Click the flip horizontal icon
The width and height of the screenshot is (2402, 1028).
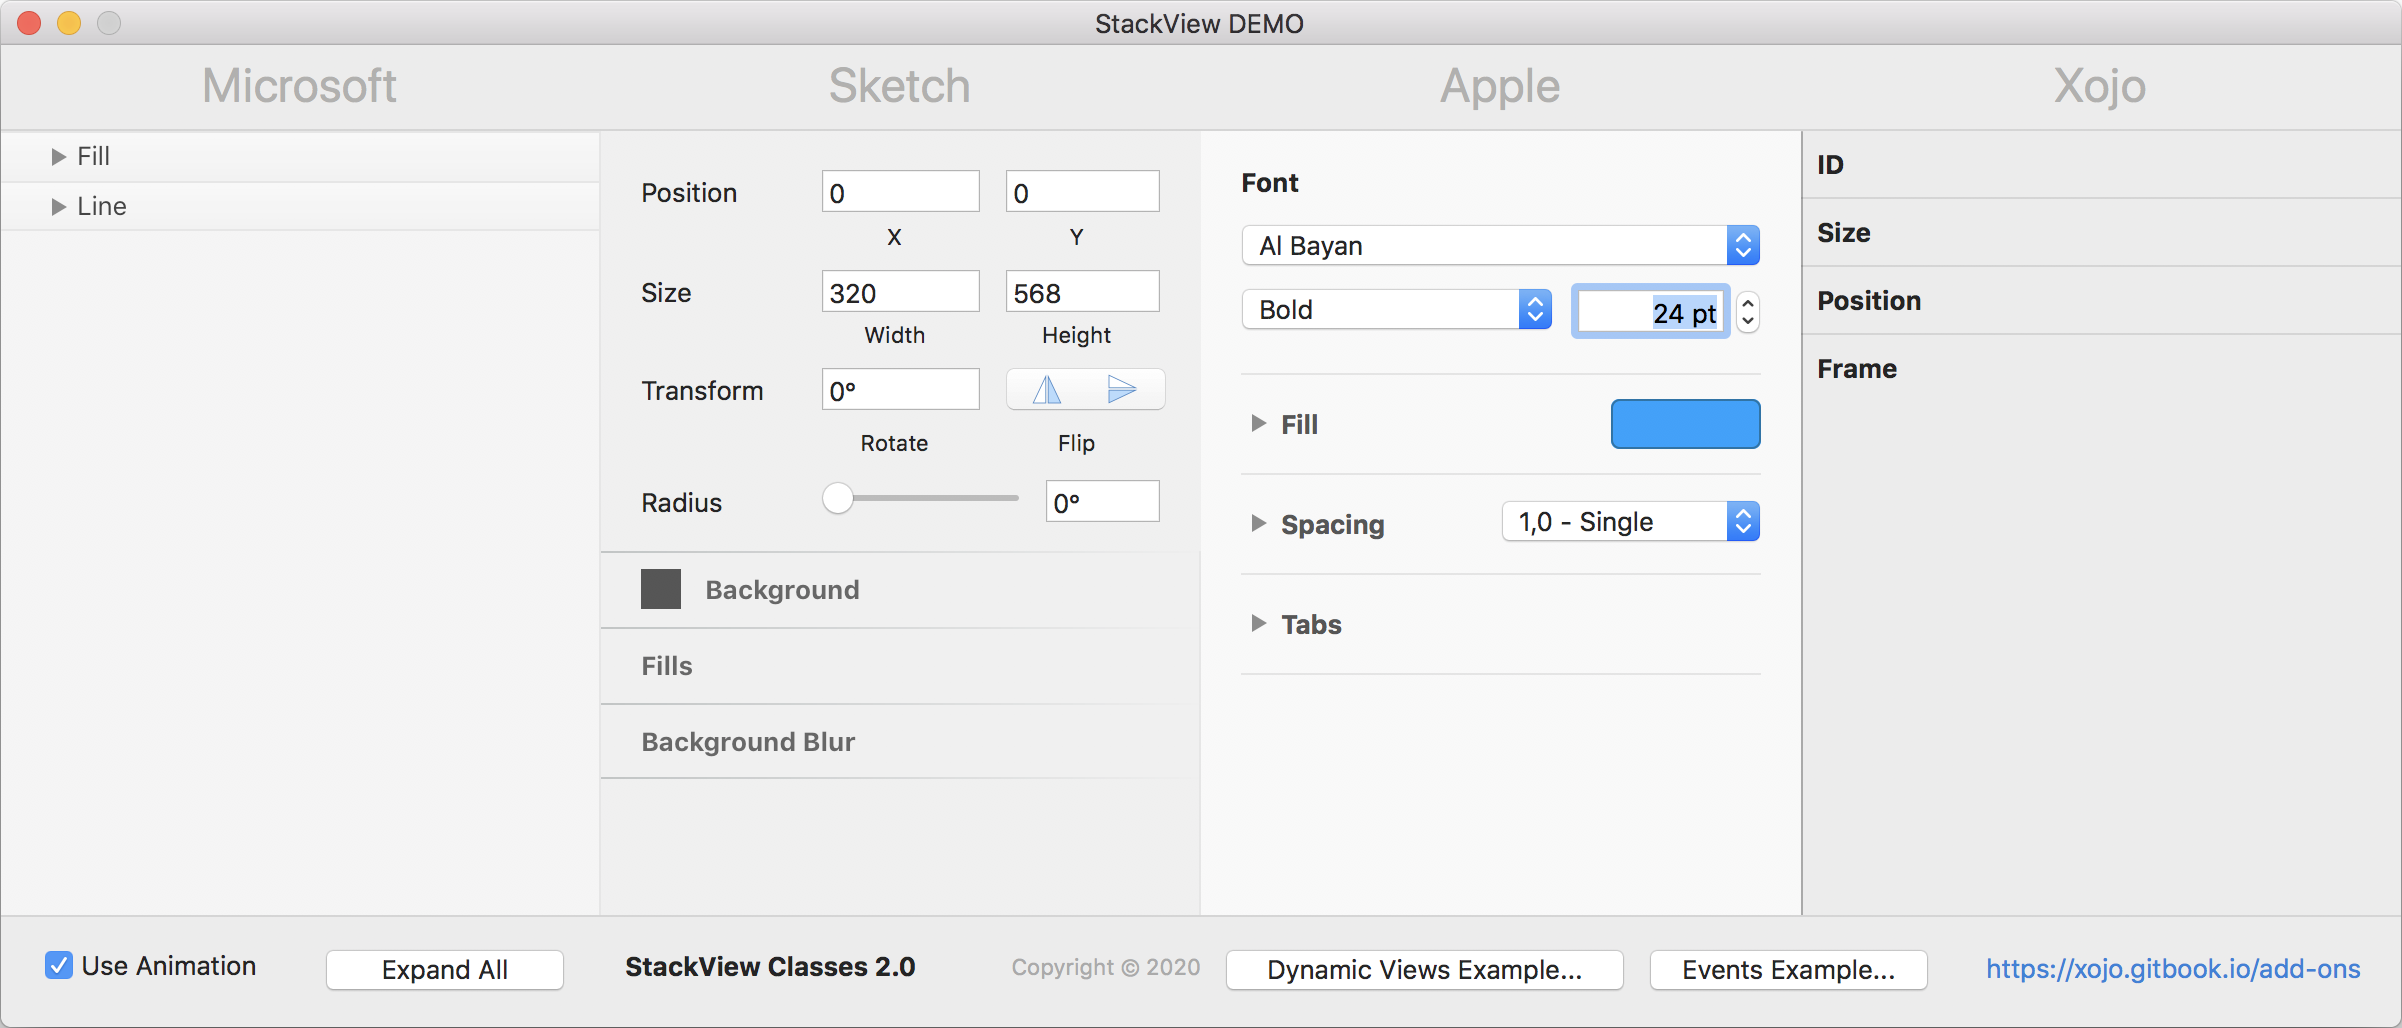1047,390
